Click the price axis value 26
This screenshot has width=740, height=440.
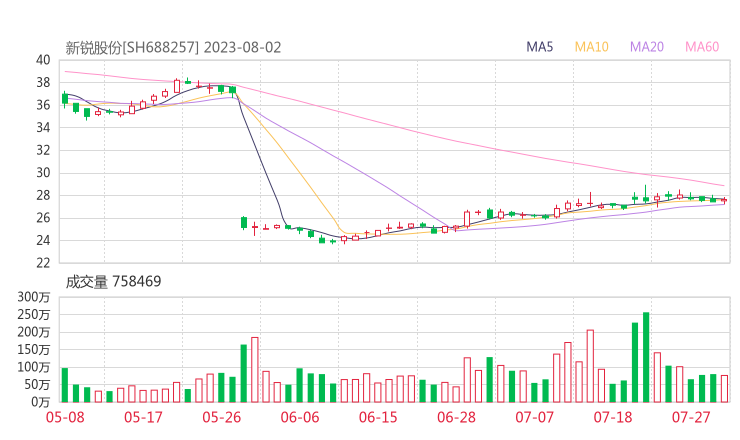click(43, 218)
